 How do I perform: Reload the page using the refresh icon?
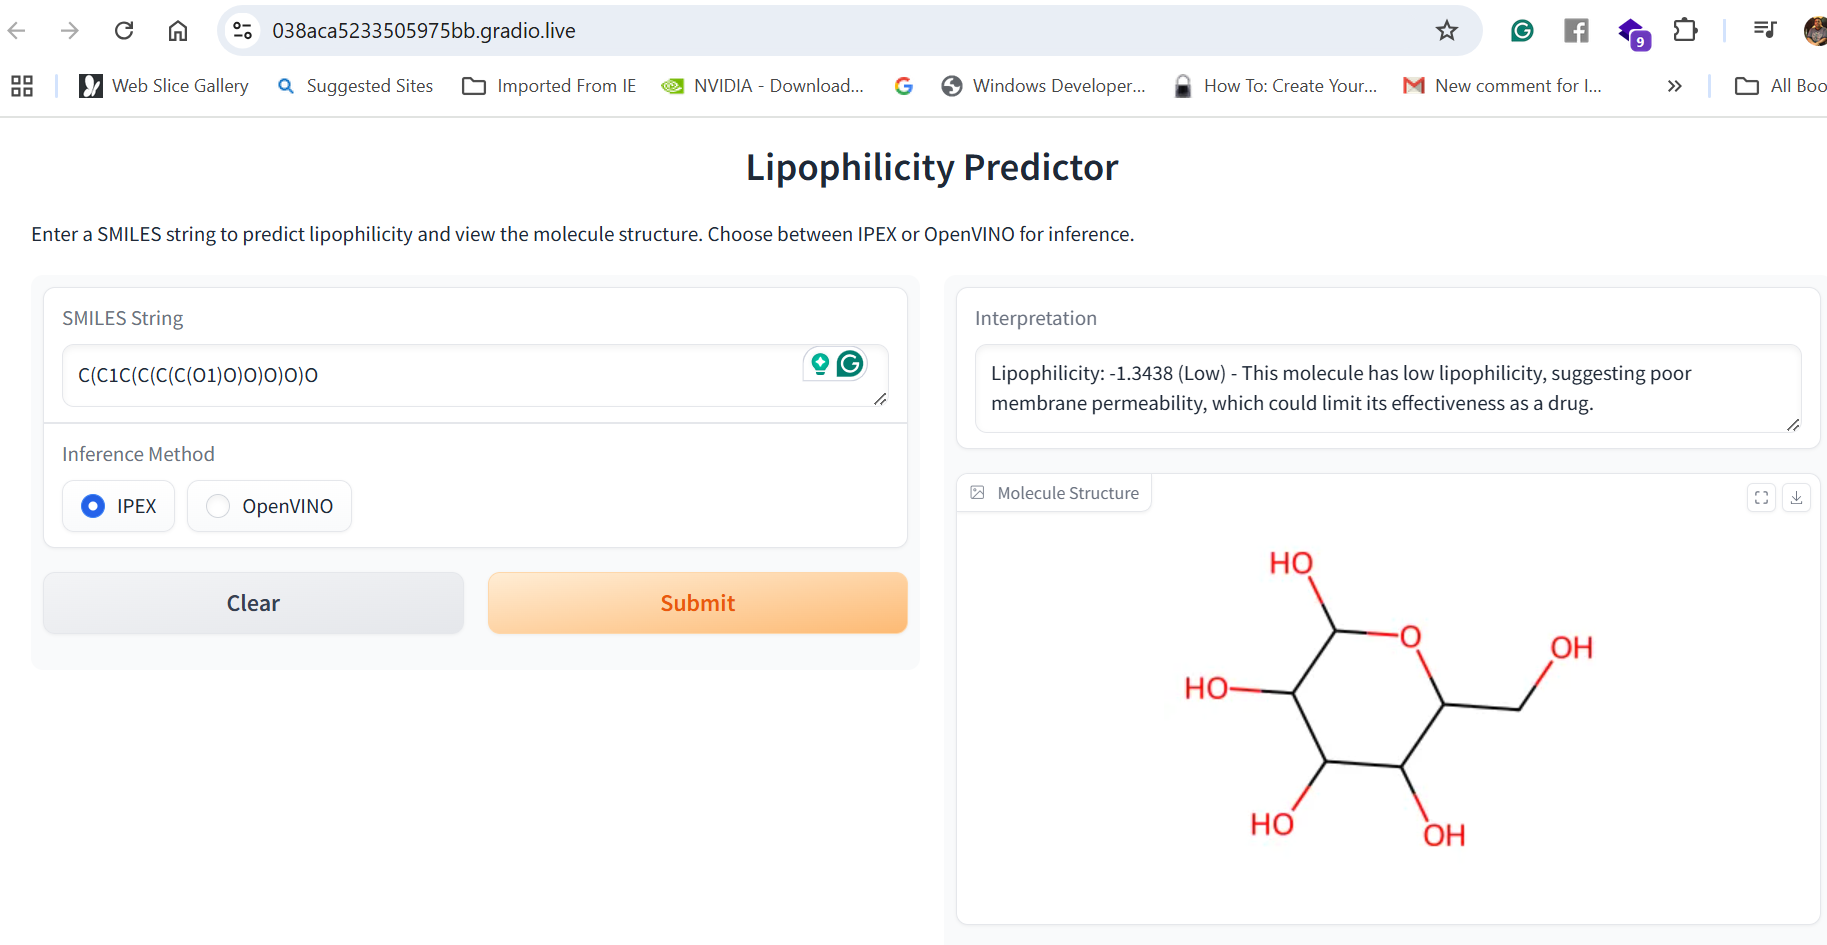pos(124,31)
